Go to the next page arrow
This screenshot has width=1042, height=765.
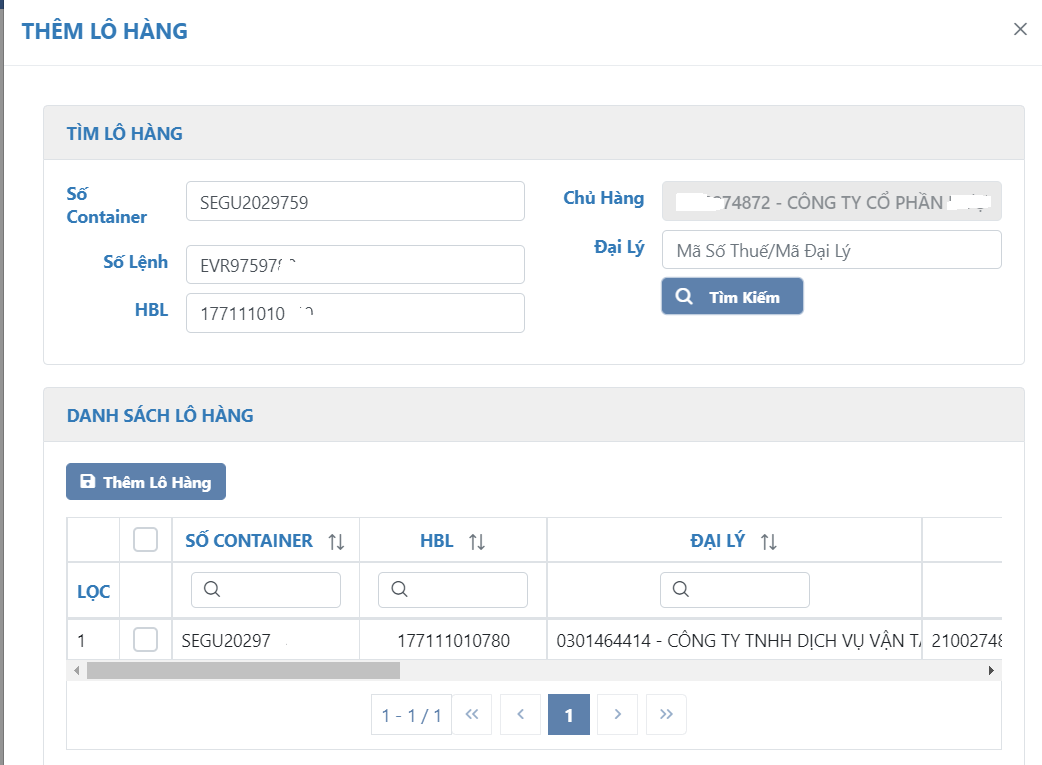click(618, 714)
